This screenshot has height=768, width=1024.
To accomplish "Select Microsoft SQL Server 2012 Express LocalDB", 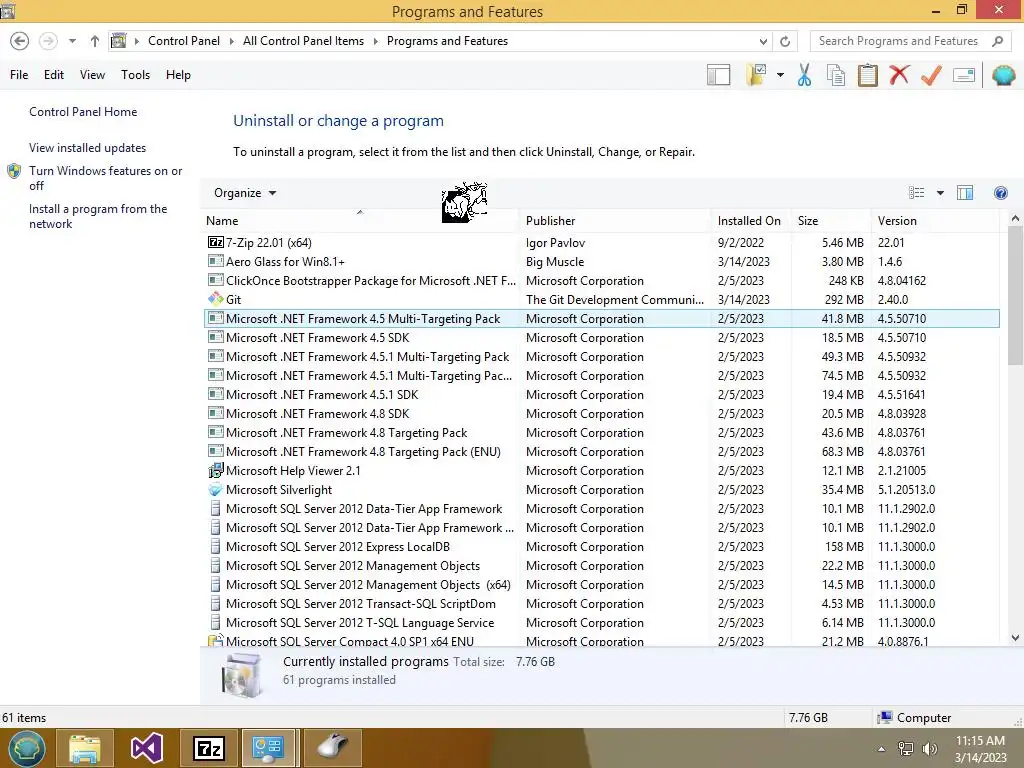I will [x=602, y=547].
